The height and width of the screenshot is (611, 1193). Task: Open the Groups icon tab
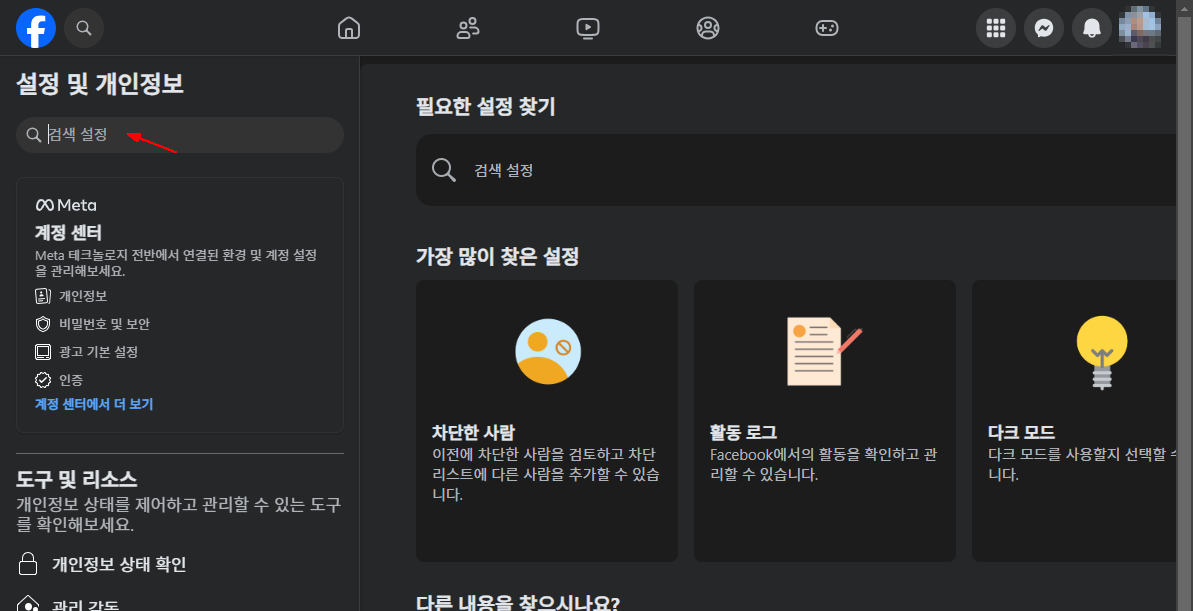[708, 28]
